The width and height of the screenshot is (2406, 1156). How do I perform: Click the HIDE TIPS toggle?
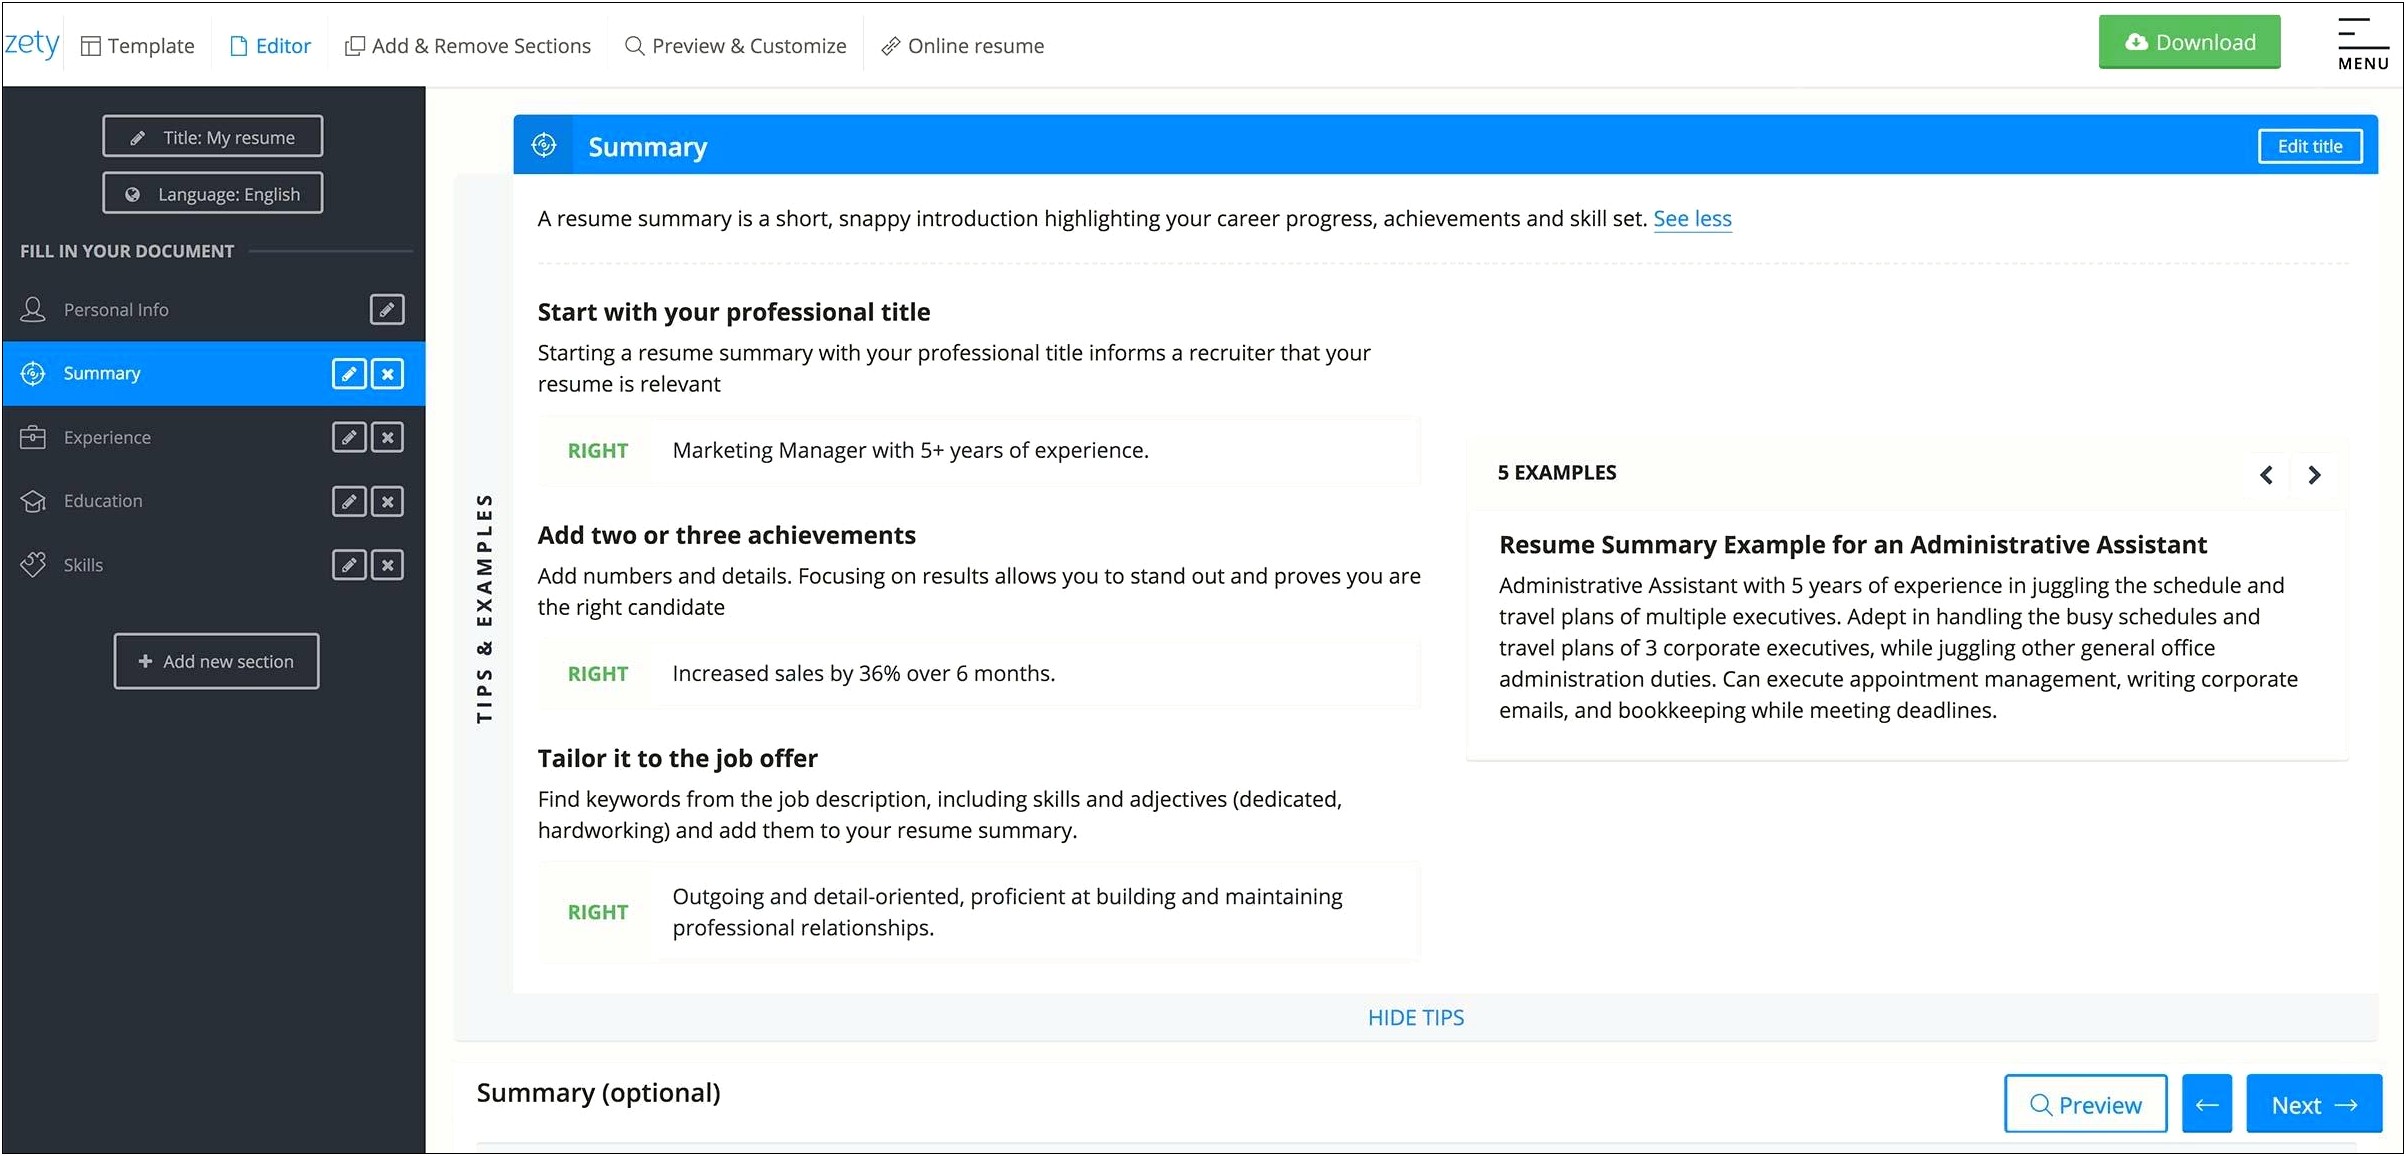(x=1412, y=1016)
